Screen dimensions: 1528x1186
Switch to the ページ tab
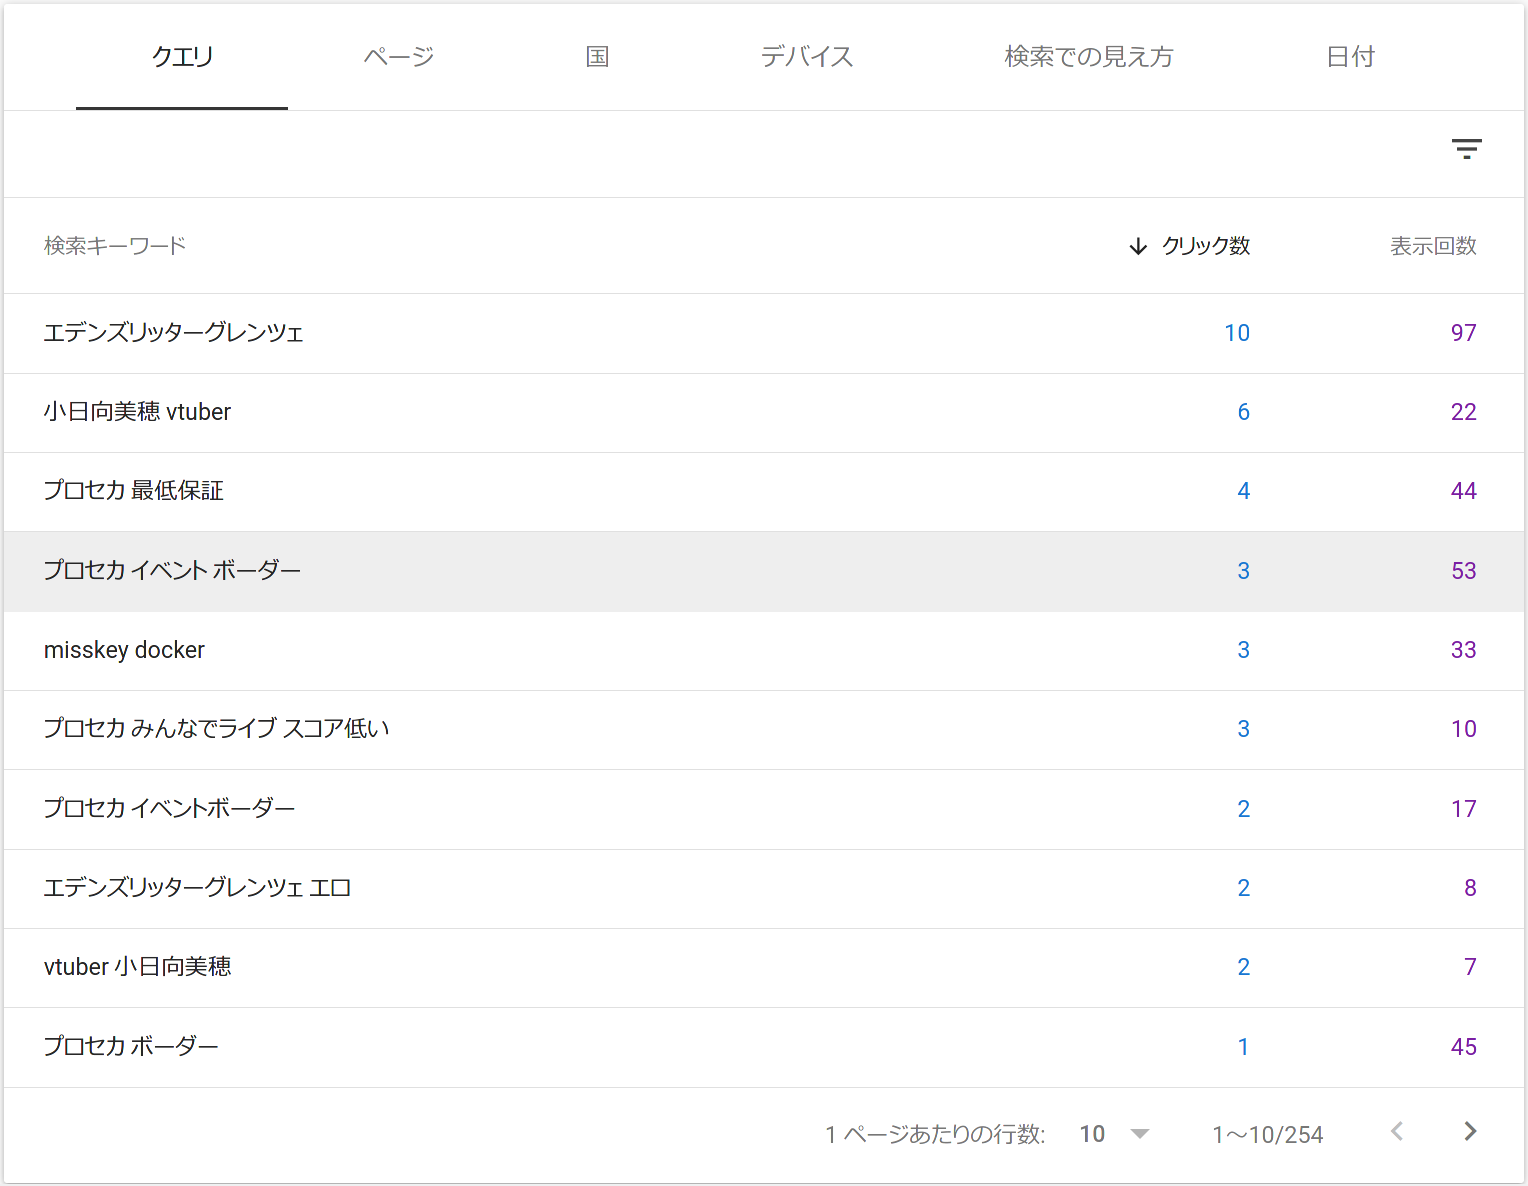point(399,57)
